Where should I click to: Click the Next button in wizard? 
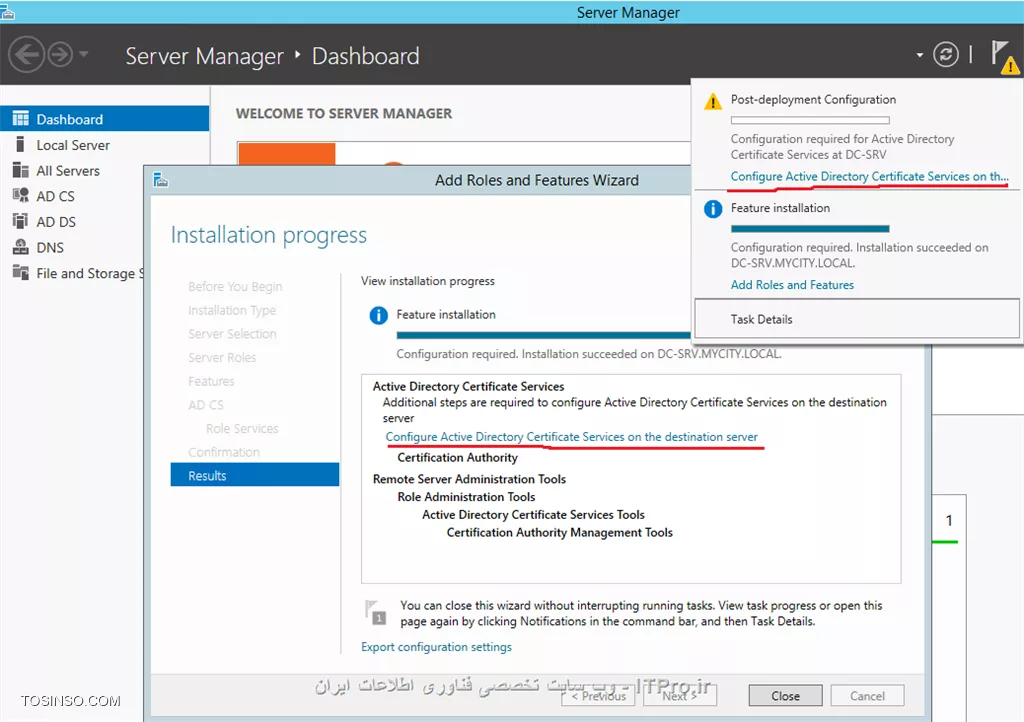tap(680, 696)
